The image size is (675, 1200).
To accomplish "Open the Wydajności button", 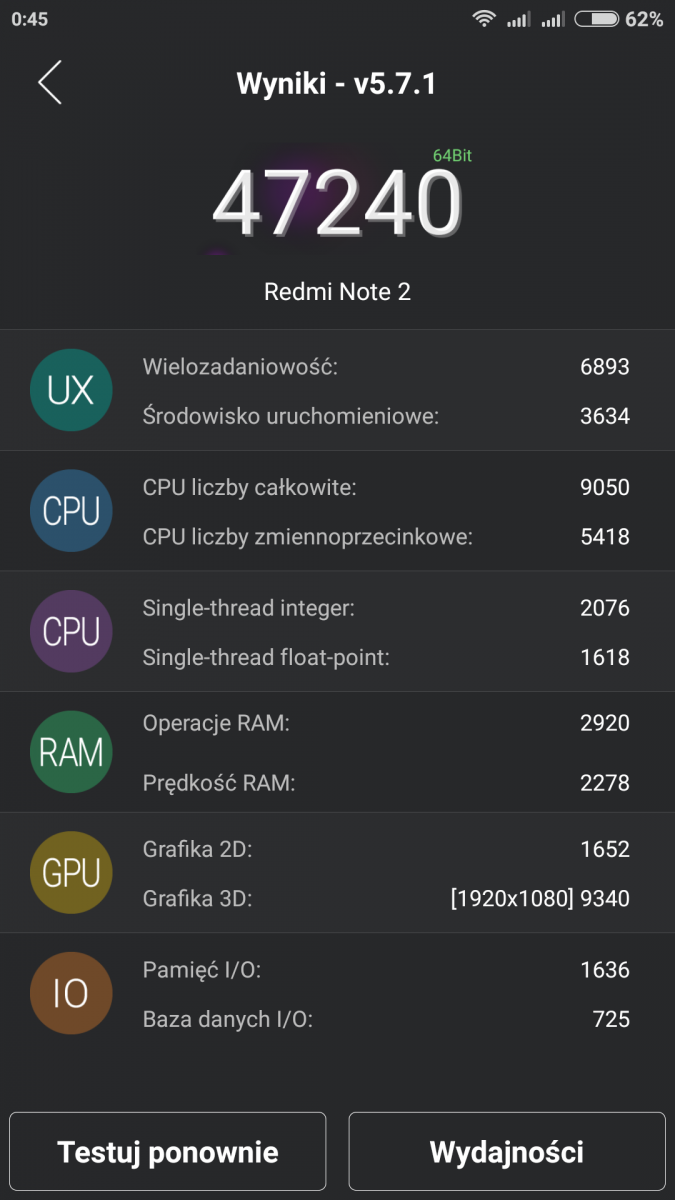I will (506, 1152).
